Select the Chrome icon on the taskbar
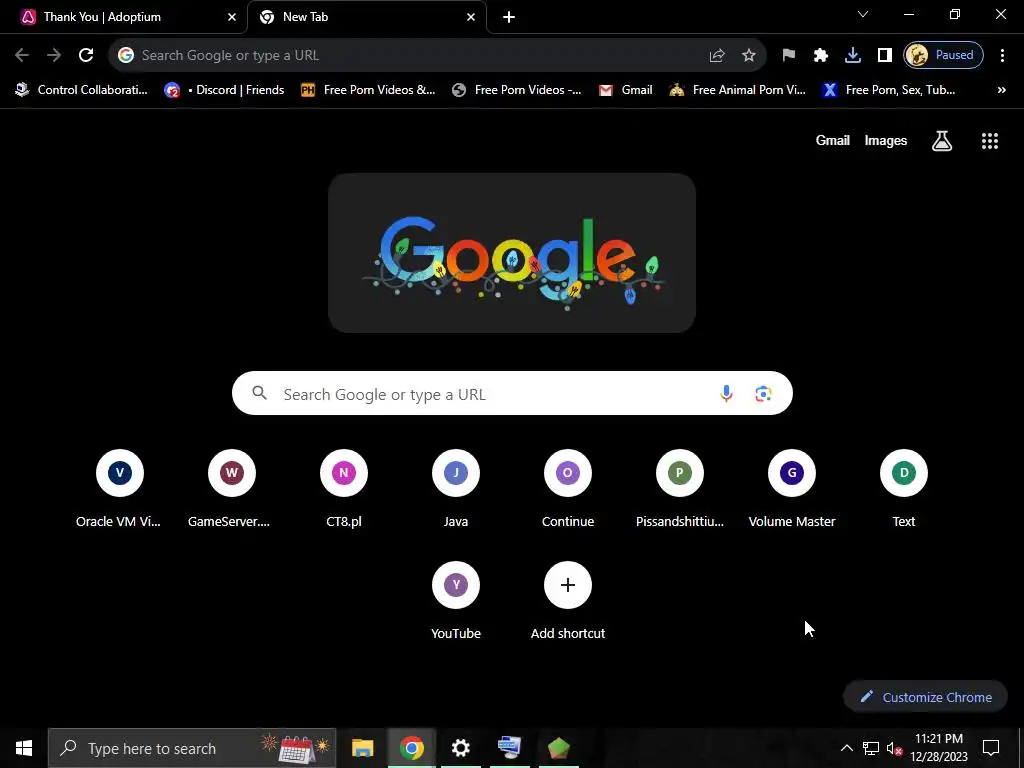Viewport: 1024px width, 768px height. pos(411,748)
